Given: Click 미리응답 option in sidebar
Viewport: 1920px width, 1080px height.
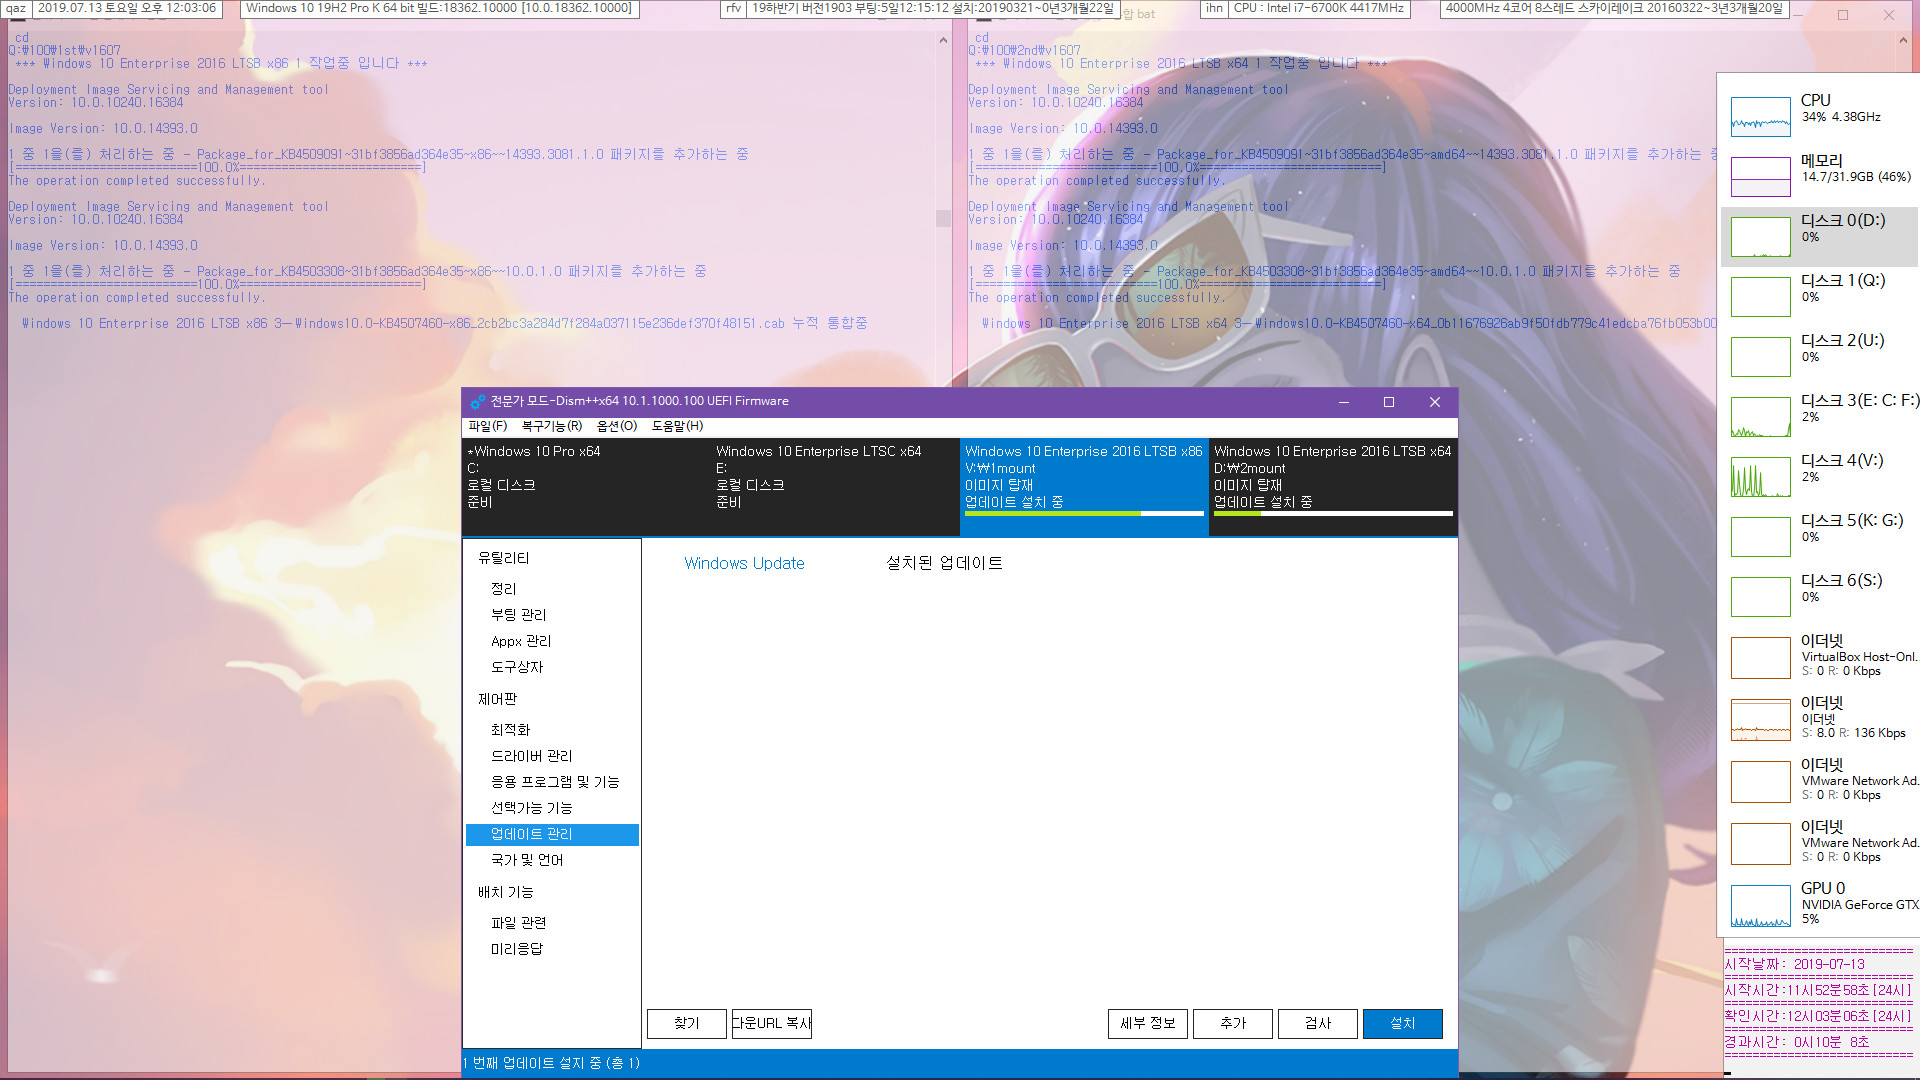Looking at the screenshot, I should (x=518, y=948).
